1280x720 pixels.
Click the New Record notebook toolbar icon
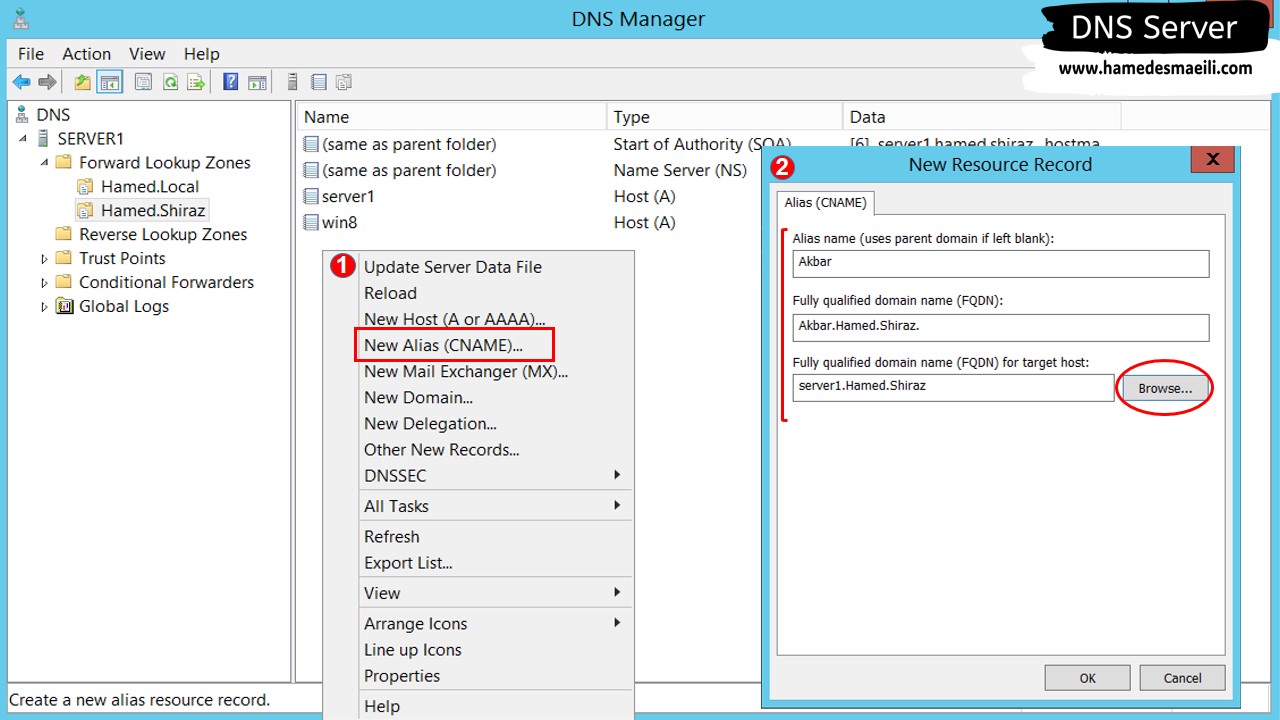tap(318, 82)
